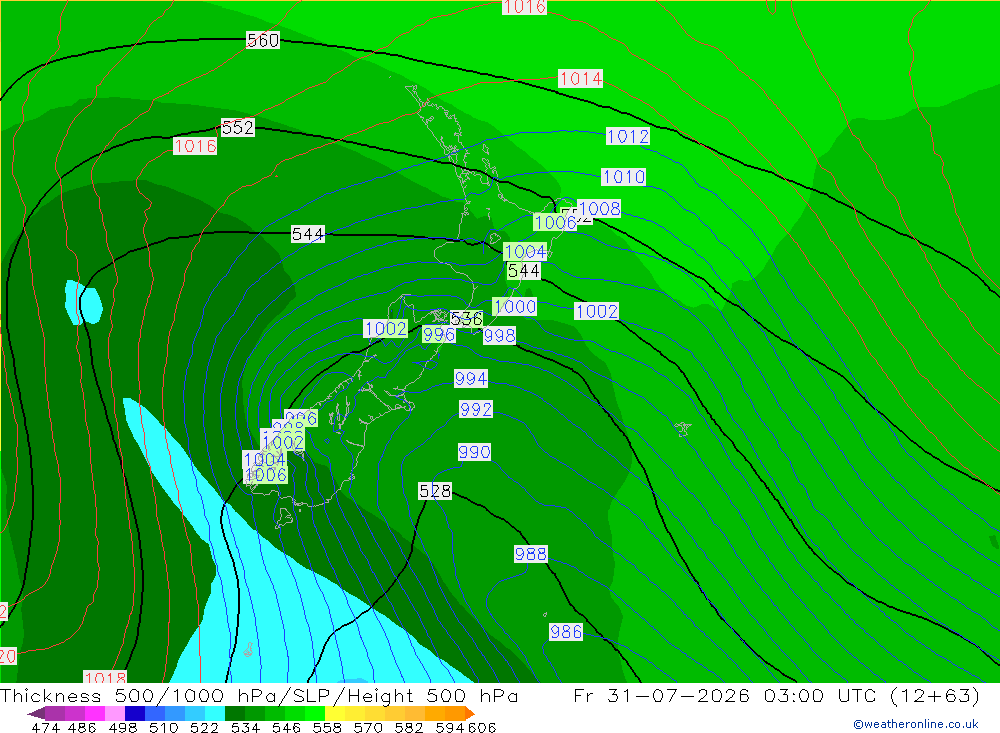Click the run offset text (12+63)
Image resolution: width=1000 pixels, height=733 pixels.
coord(934,695)
